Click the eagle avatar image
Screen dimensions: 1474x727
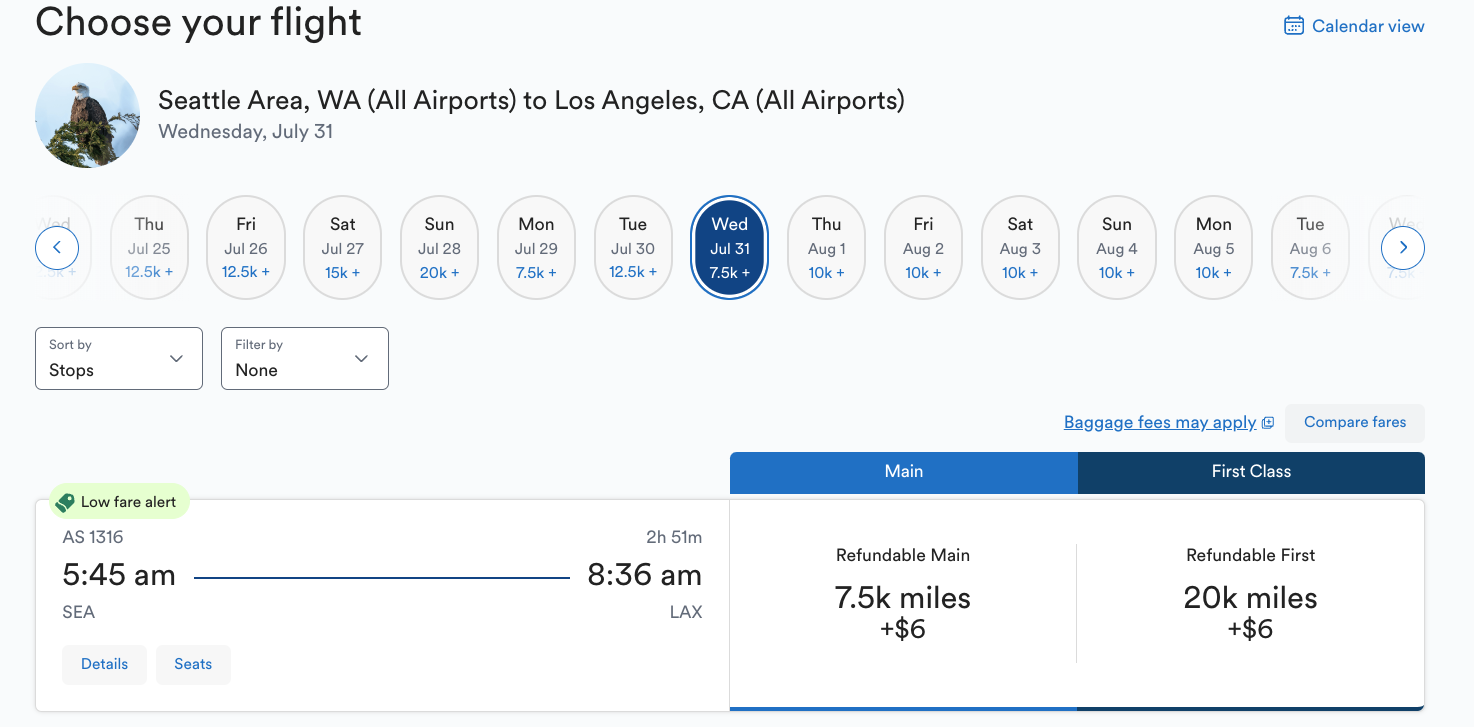(x=87, y=115)
